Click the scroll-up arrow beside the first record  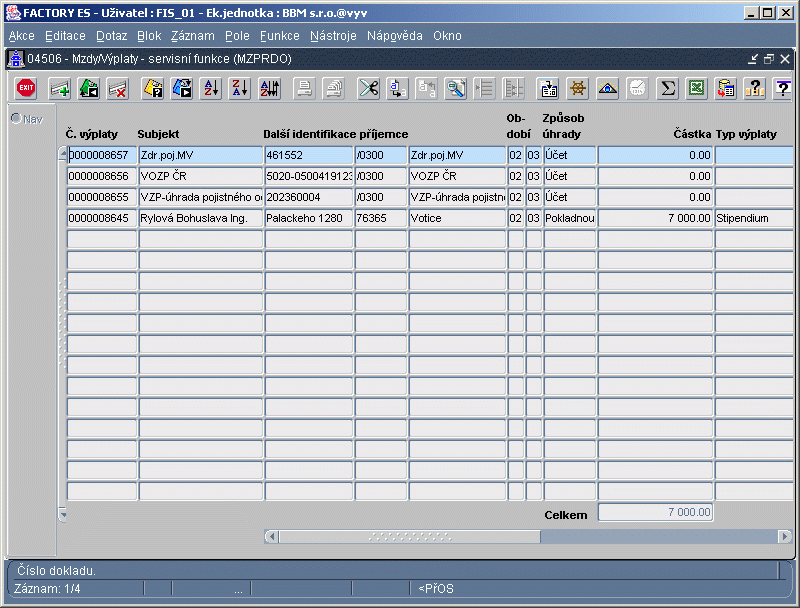(63, 154)
